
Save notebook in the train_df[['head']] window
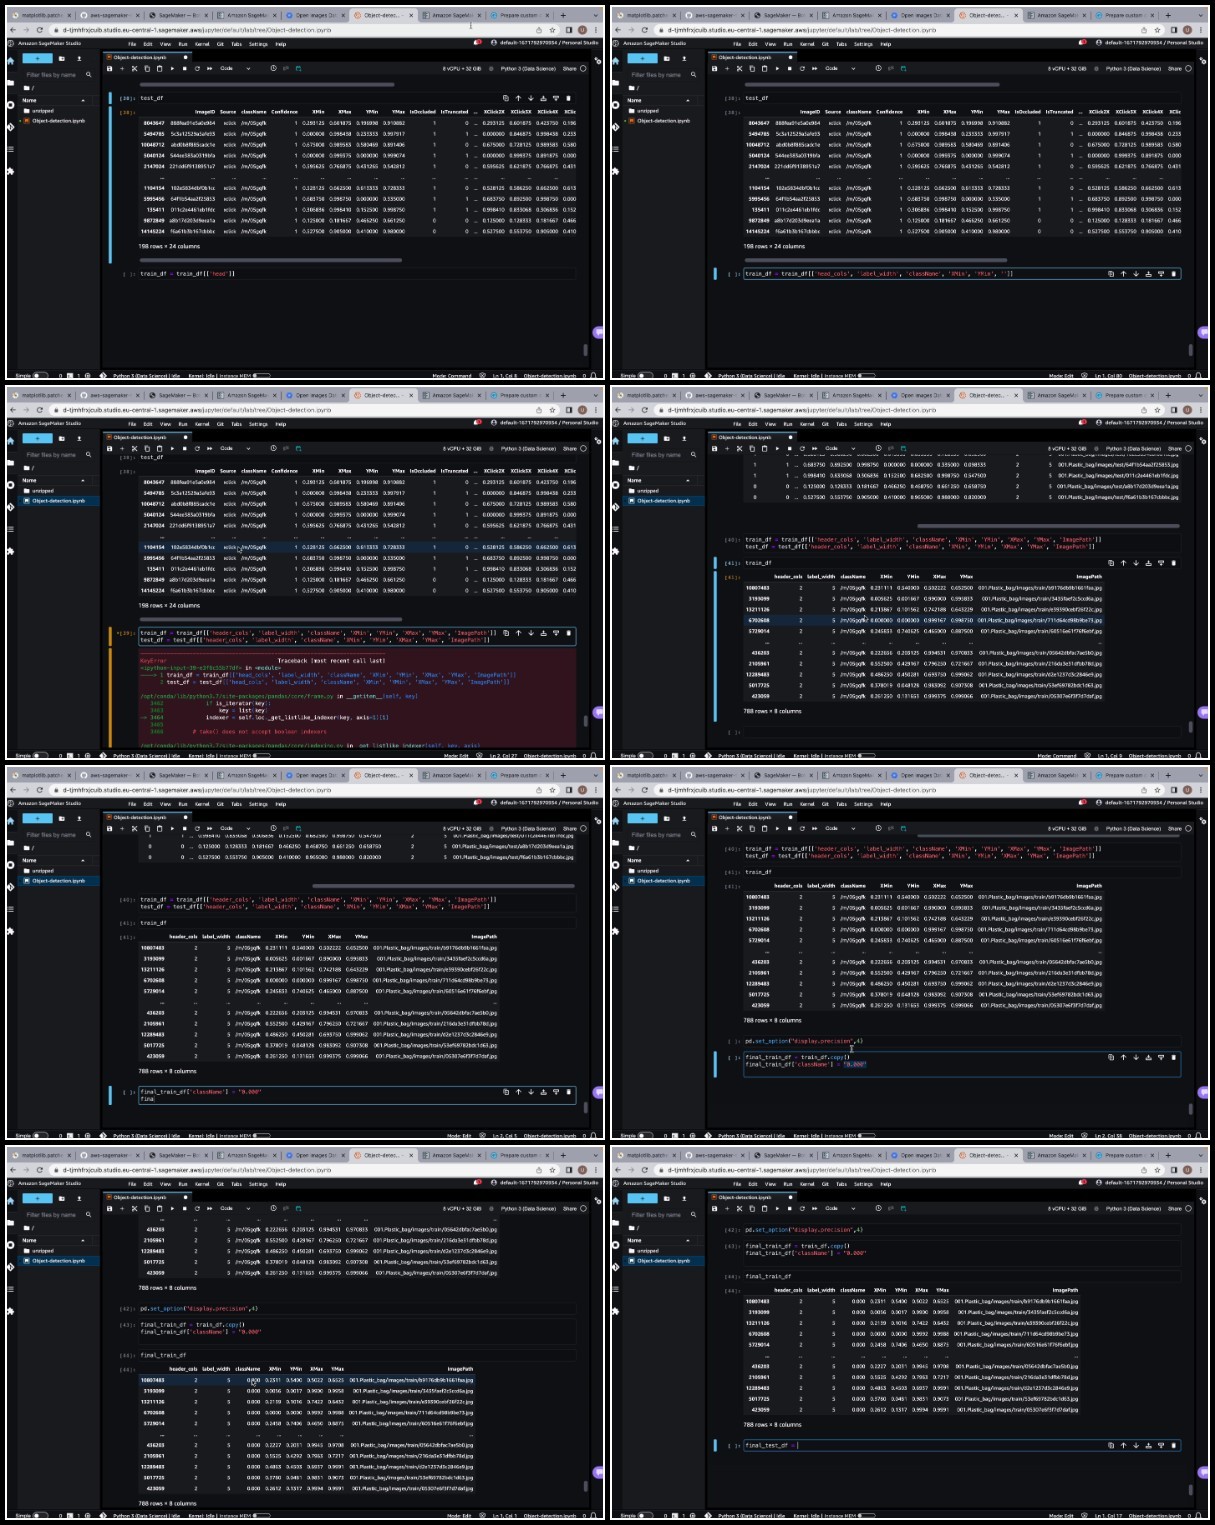coord(109,68)
